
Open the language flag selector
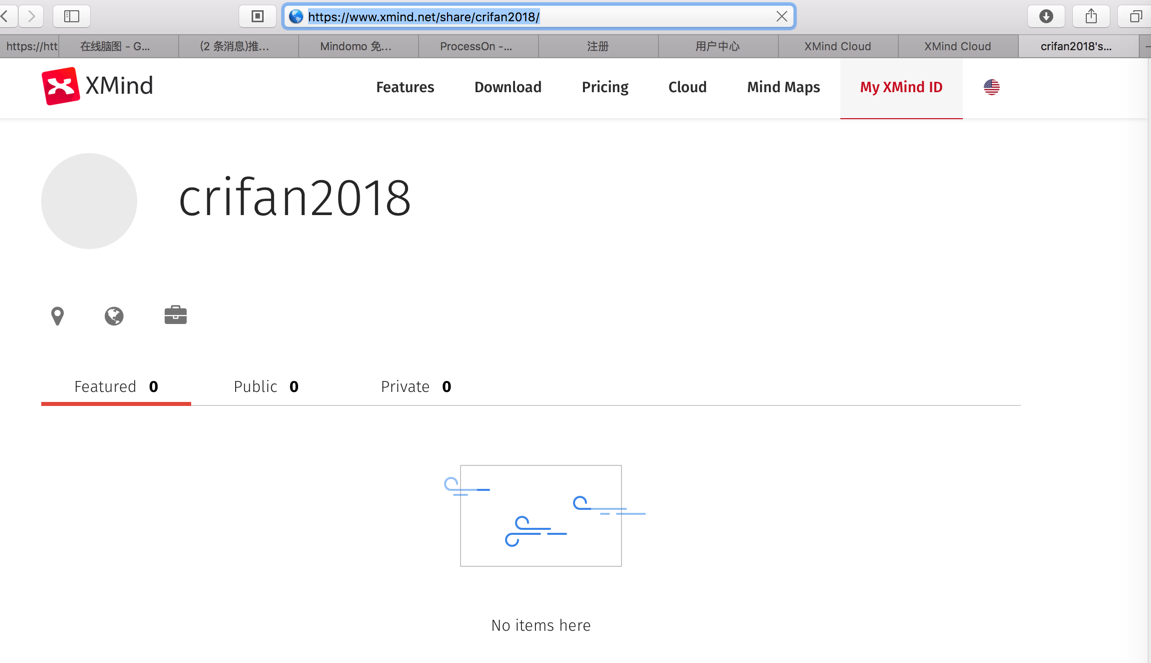tap(992, 87)
